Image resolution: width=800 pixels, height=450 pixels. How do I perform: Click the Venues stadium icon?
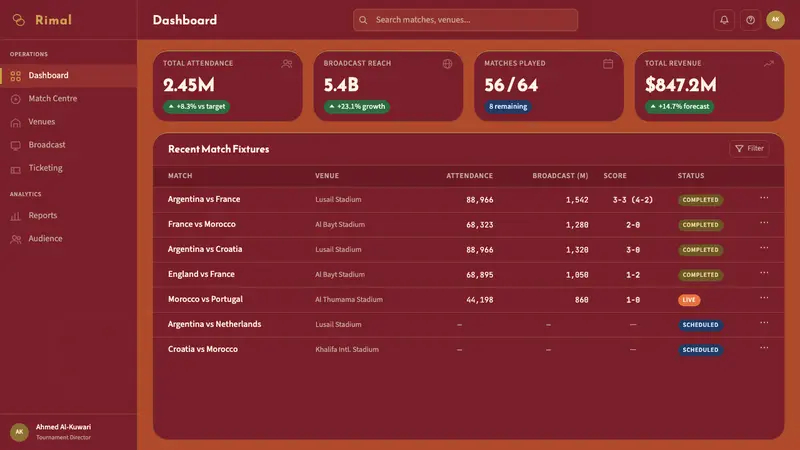pos(16,122)
